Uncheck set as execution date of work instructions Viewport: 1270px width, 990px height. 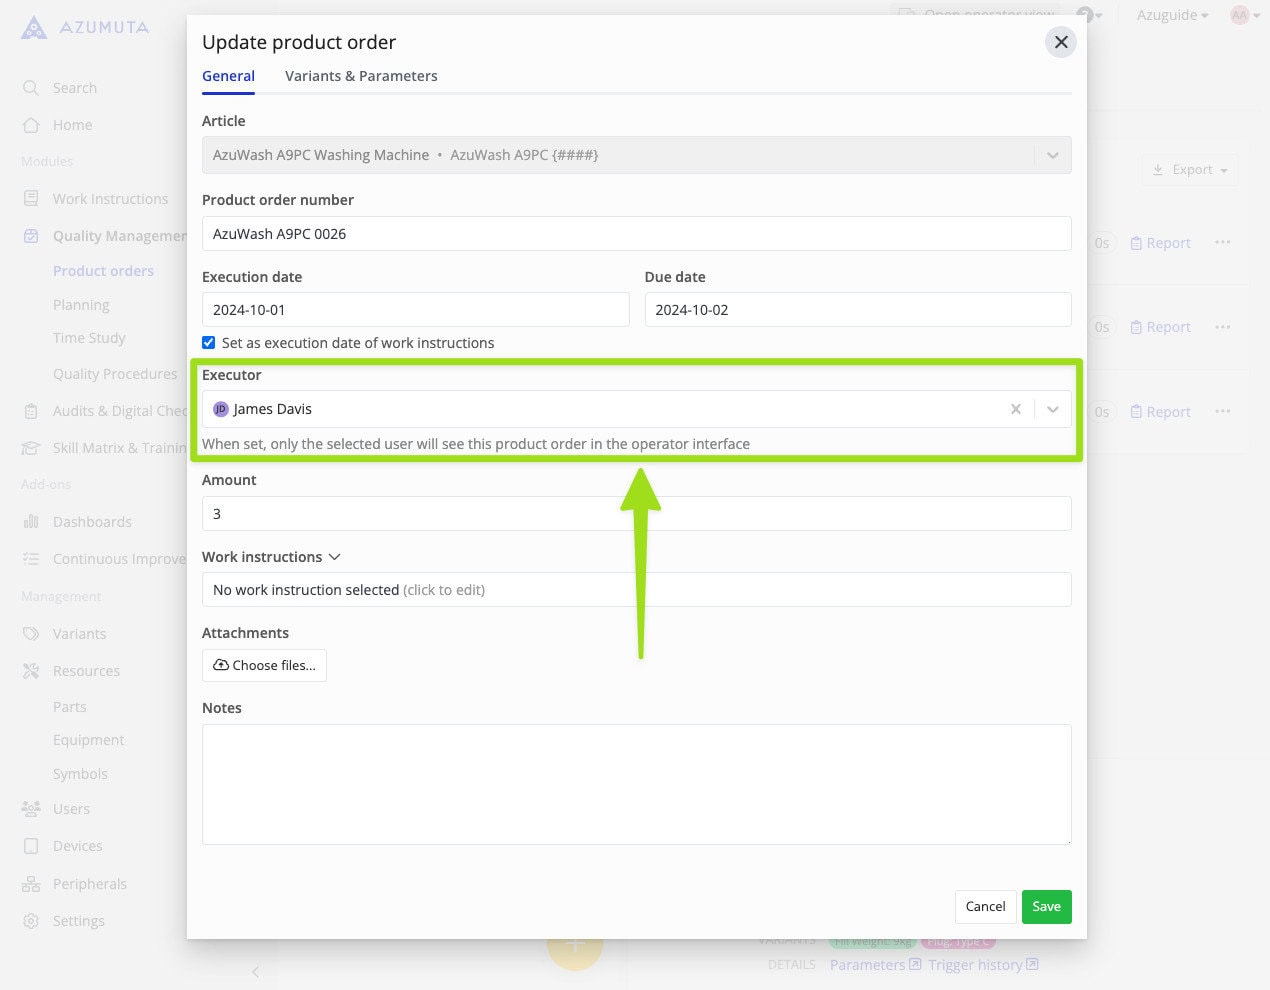click(208, 342)
